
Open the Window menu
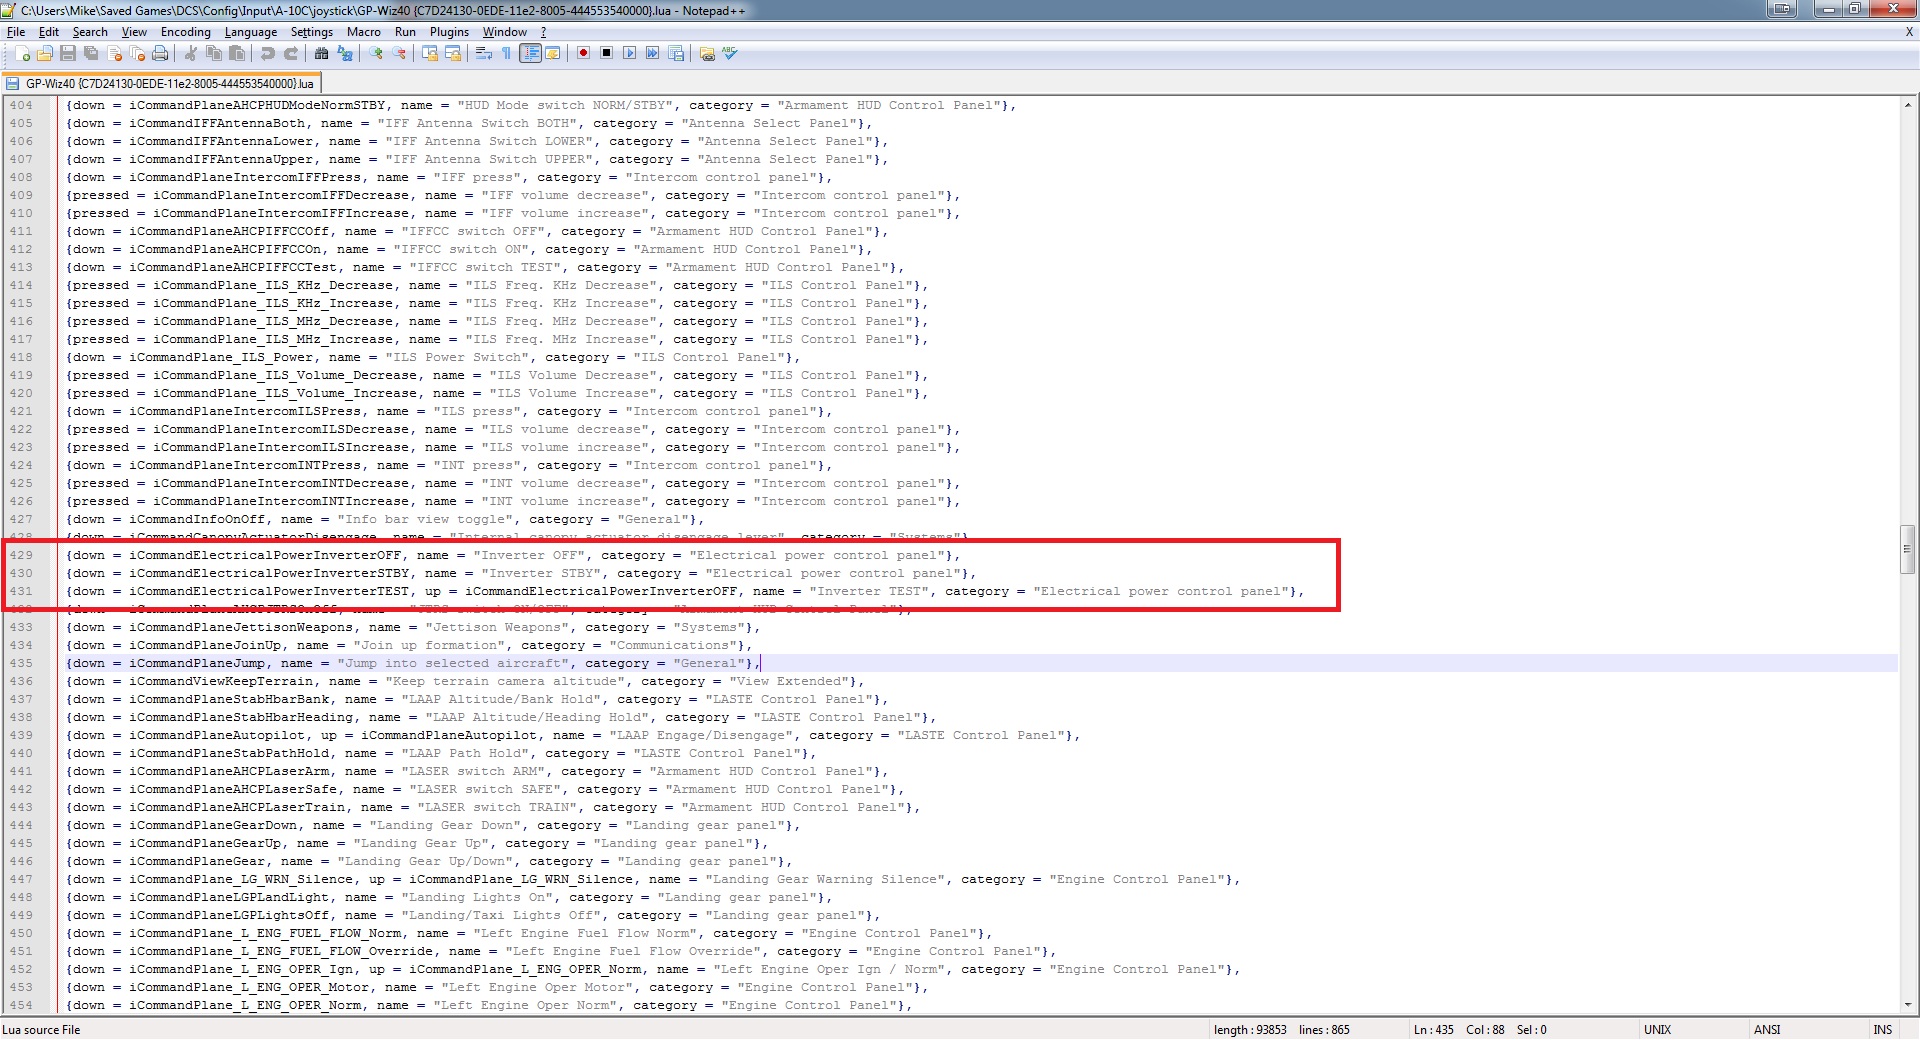pos(505,32)
